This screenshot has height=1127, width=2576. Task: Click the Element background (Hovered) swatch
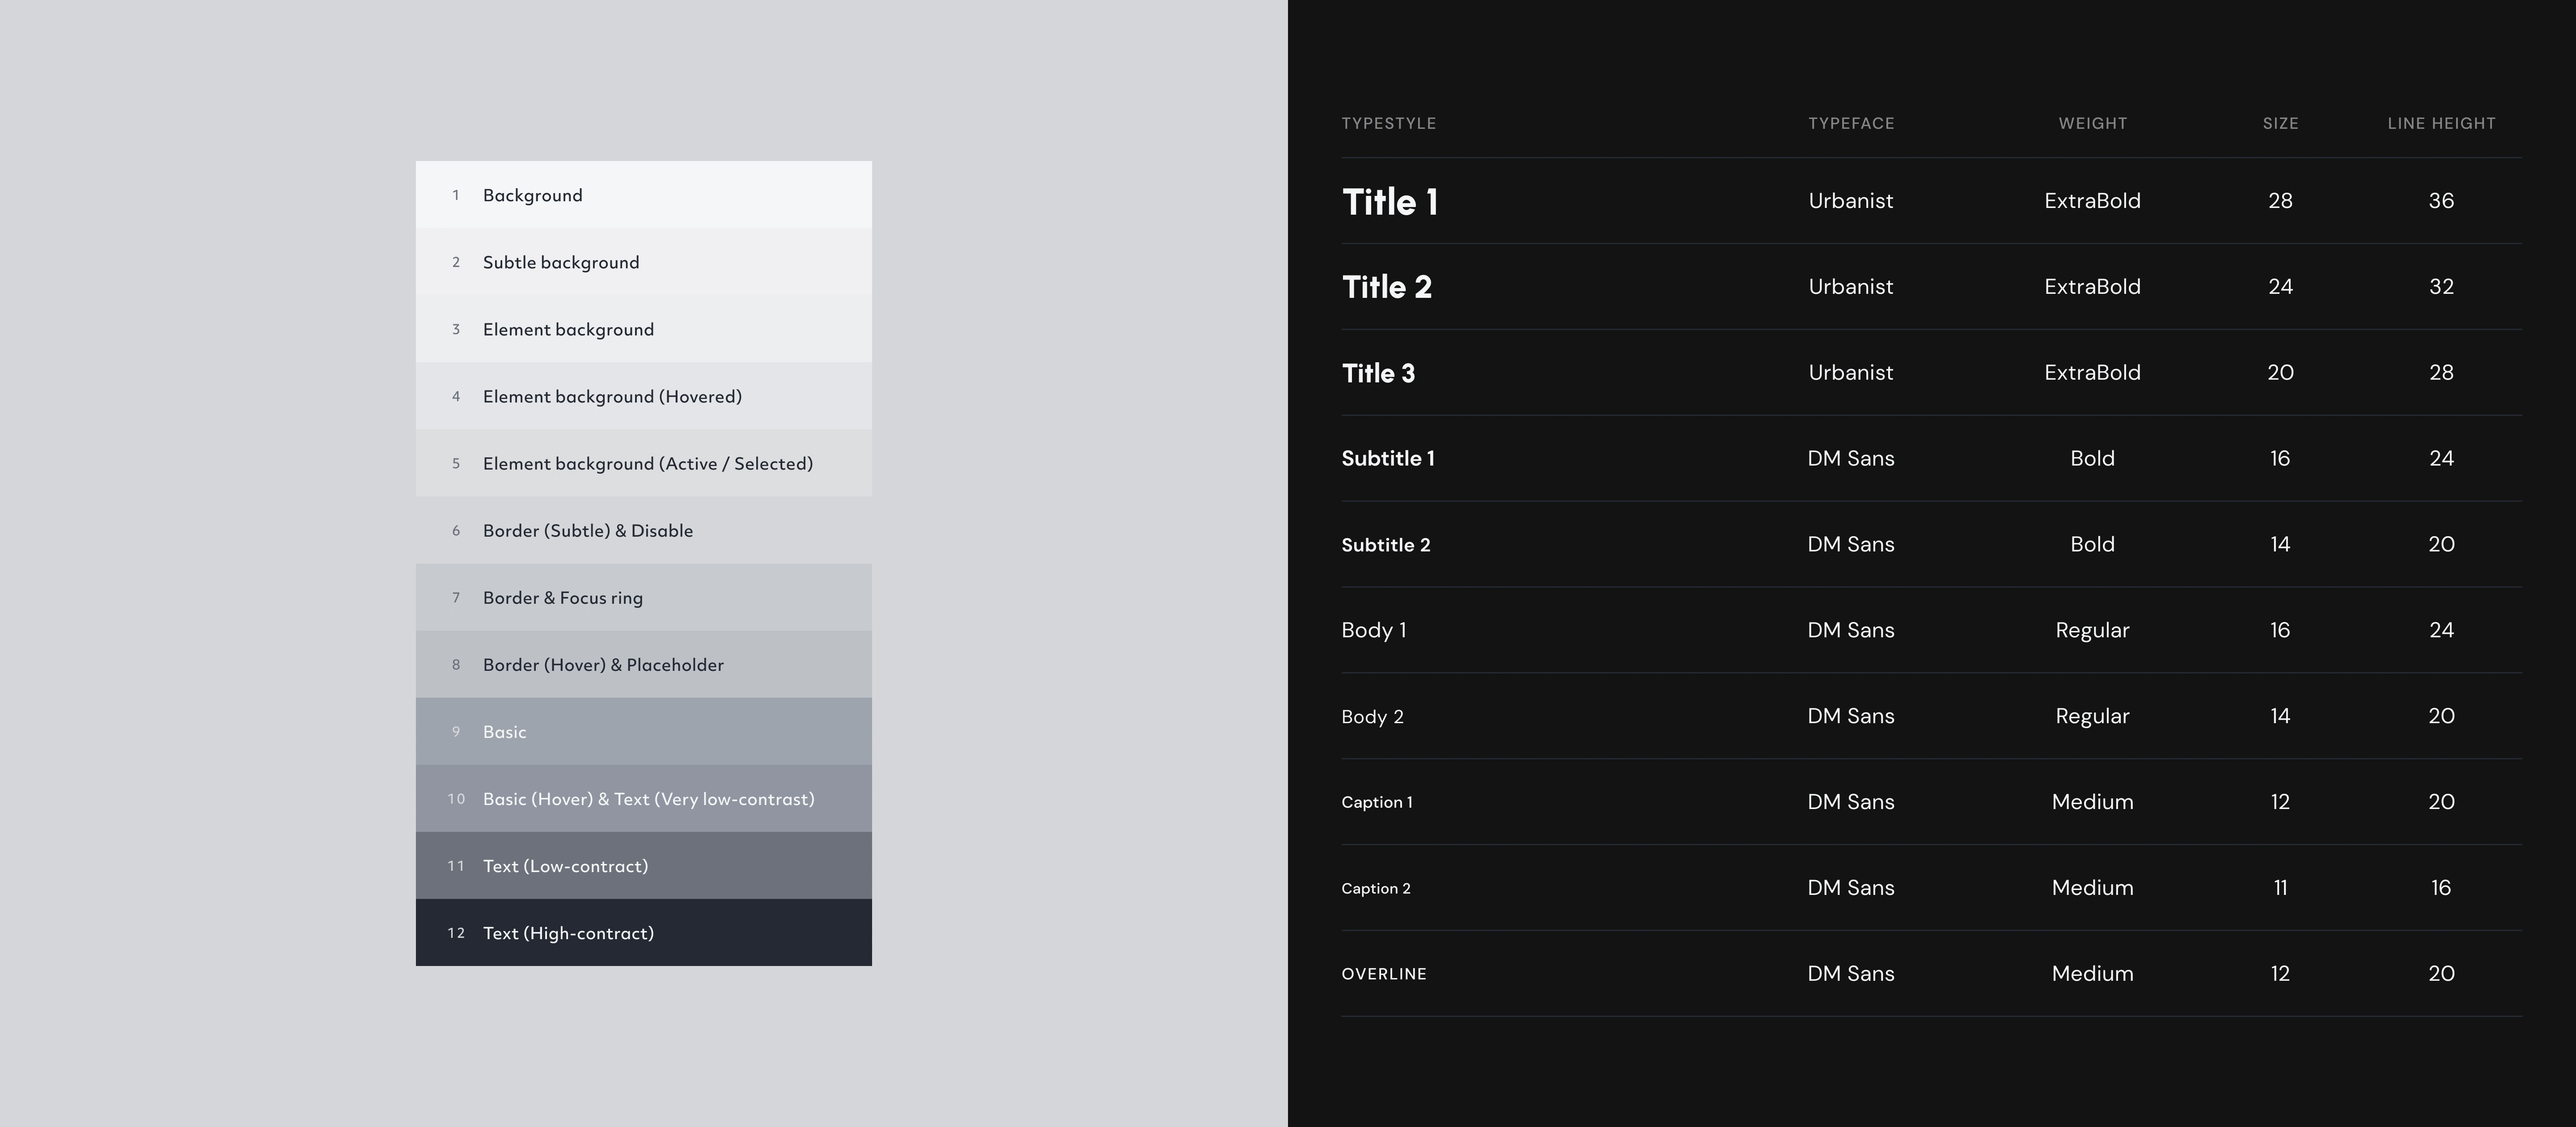(x=643, y=396)
